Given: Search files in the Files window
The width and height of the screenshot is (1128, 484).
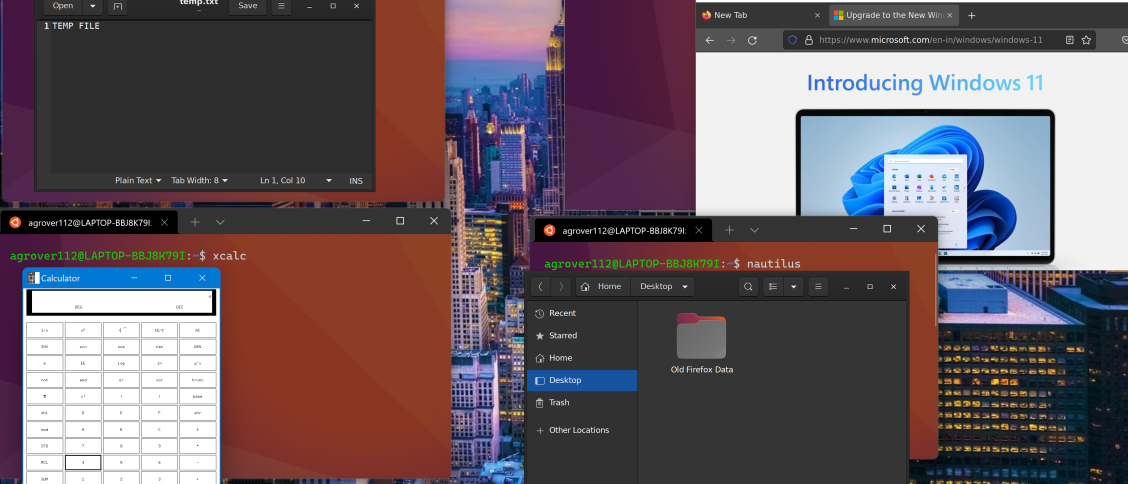Looking at the screenshot, I should tap(748, 286).
